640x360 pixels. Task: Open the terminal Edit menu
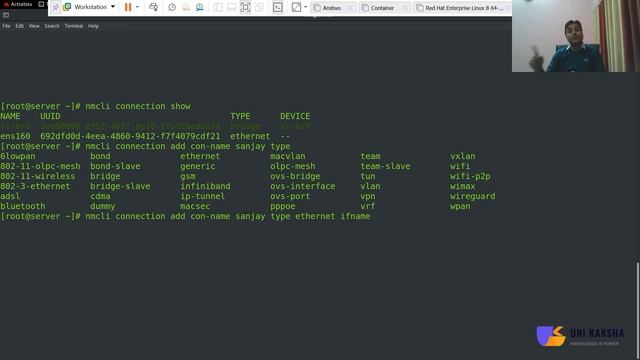click(20, 26)
